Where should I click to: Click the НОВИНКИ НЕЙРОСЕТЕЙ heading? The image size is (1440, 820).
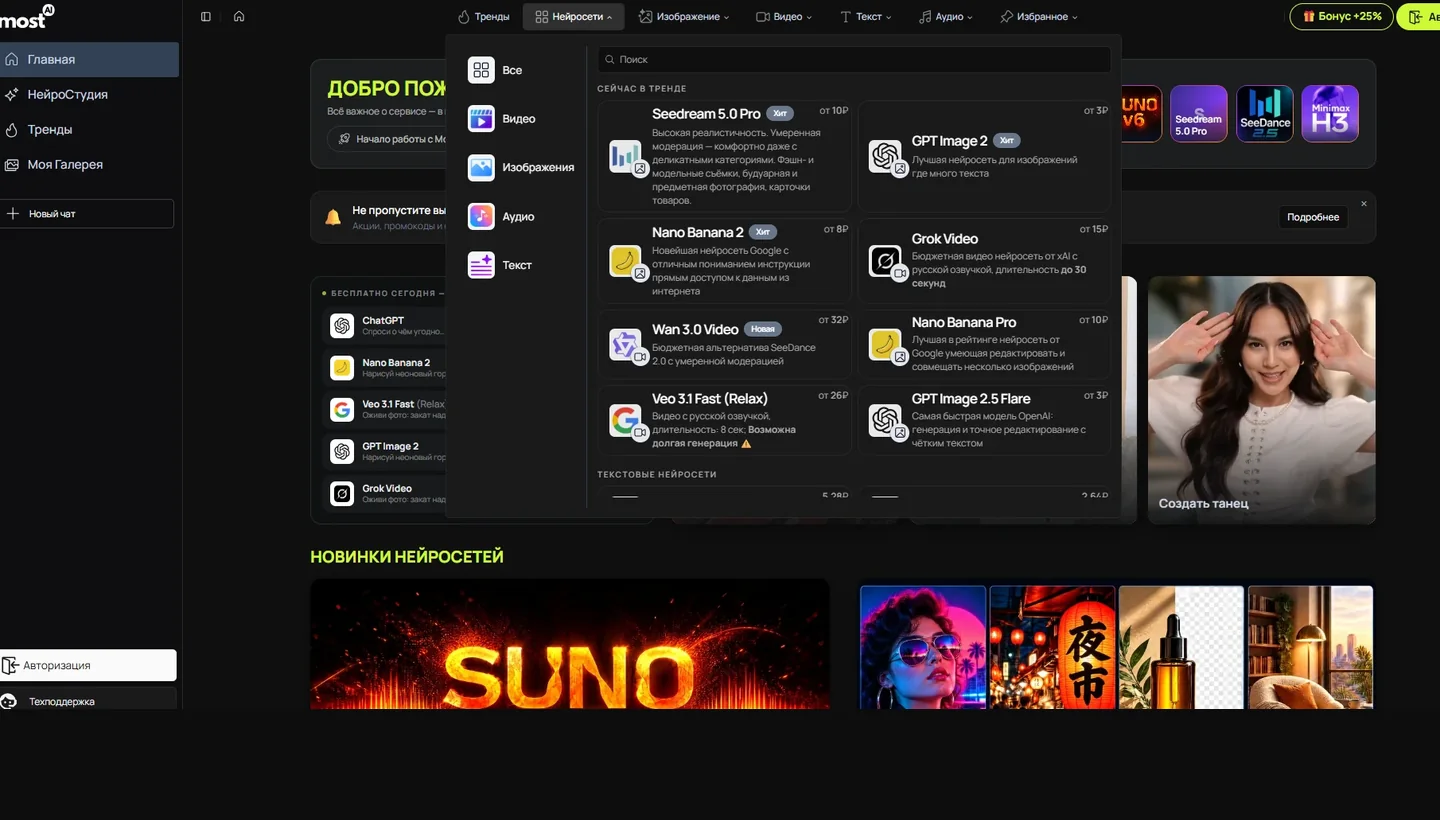click(407, 557)
